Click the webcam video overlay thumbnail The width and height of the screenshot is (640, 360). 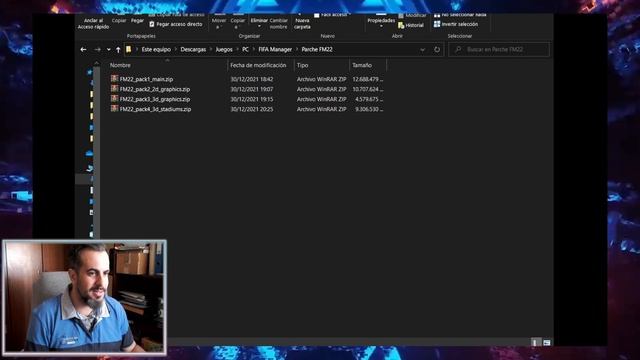(84, 297)
